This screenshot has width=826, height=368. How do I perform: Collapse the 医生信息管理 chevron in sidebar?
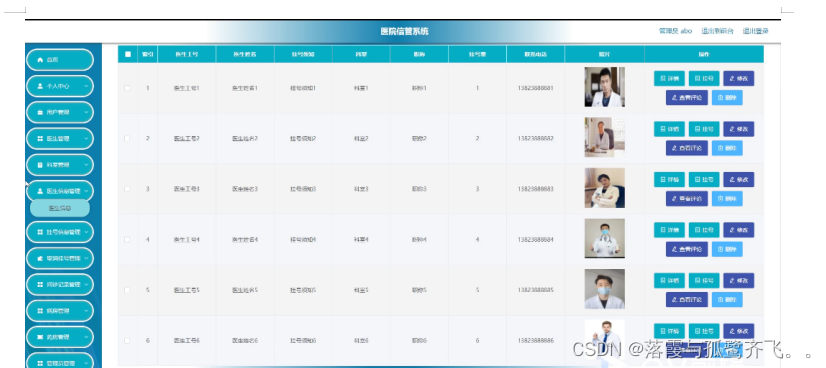[x=86, y=191]
